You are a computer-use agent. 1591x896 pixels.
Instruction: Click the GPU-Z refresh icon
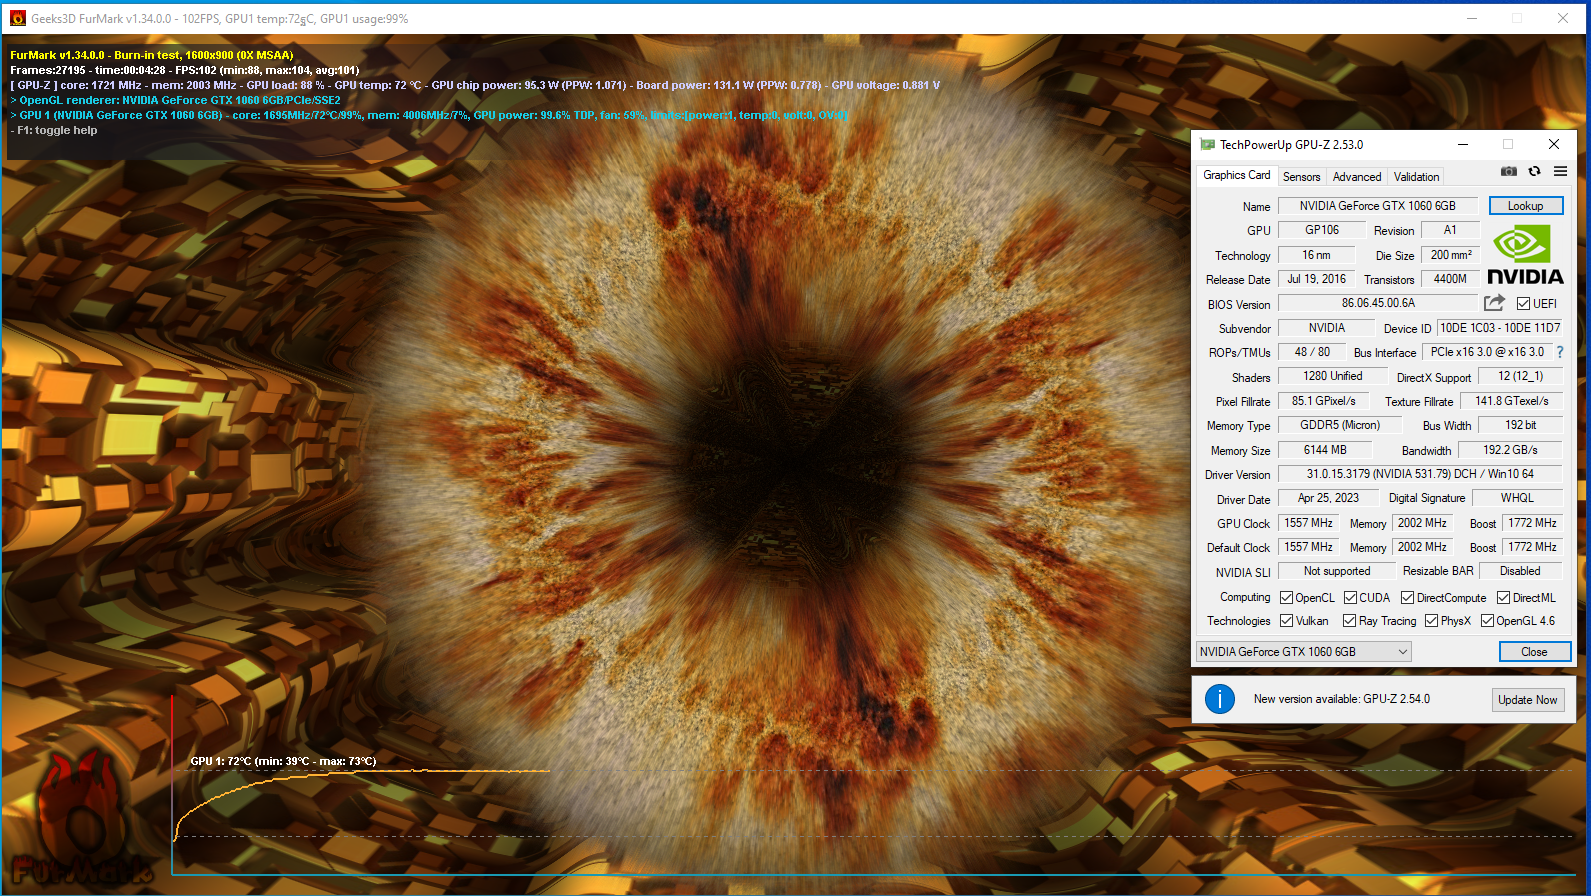[1534, 172]
